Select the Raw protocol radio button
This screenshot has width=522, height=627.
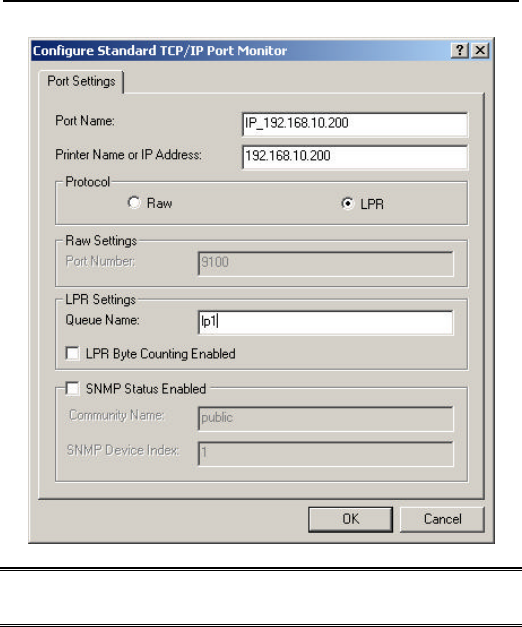(134, 202)
